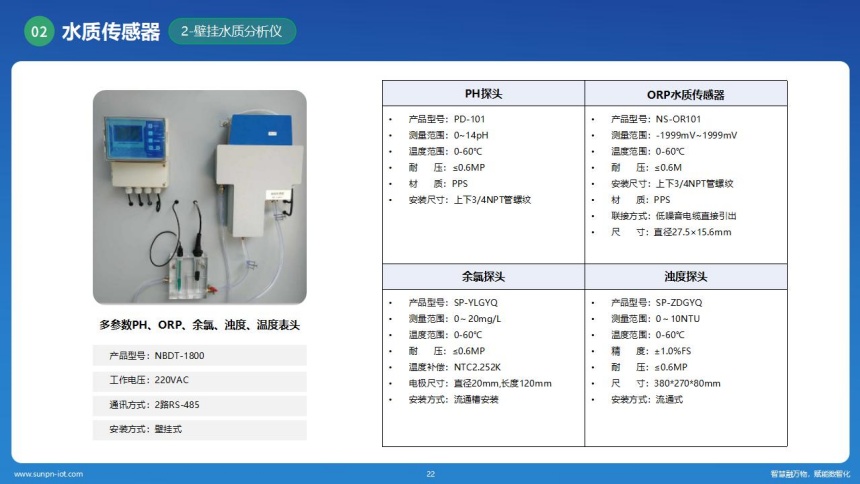860x484 pixels.
Task: Click the 工作电压：220VAC row
Action: [200, 380]
